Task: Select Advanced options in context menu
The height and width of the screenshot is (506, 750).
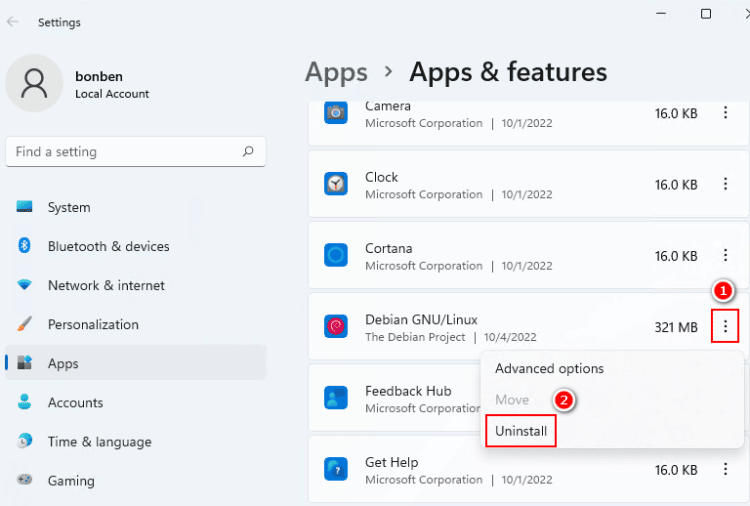Action: tap(549, 368)
